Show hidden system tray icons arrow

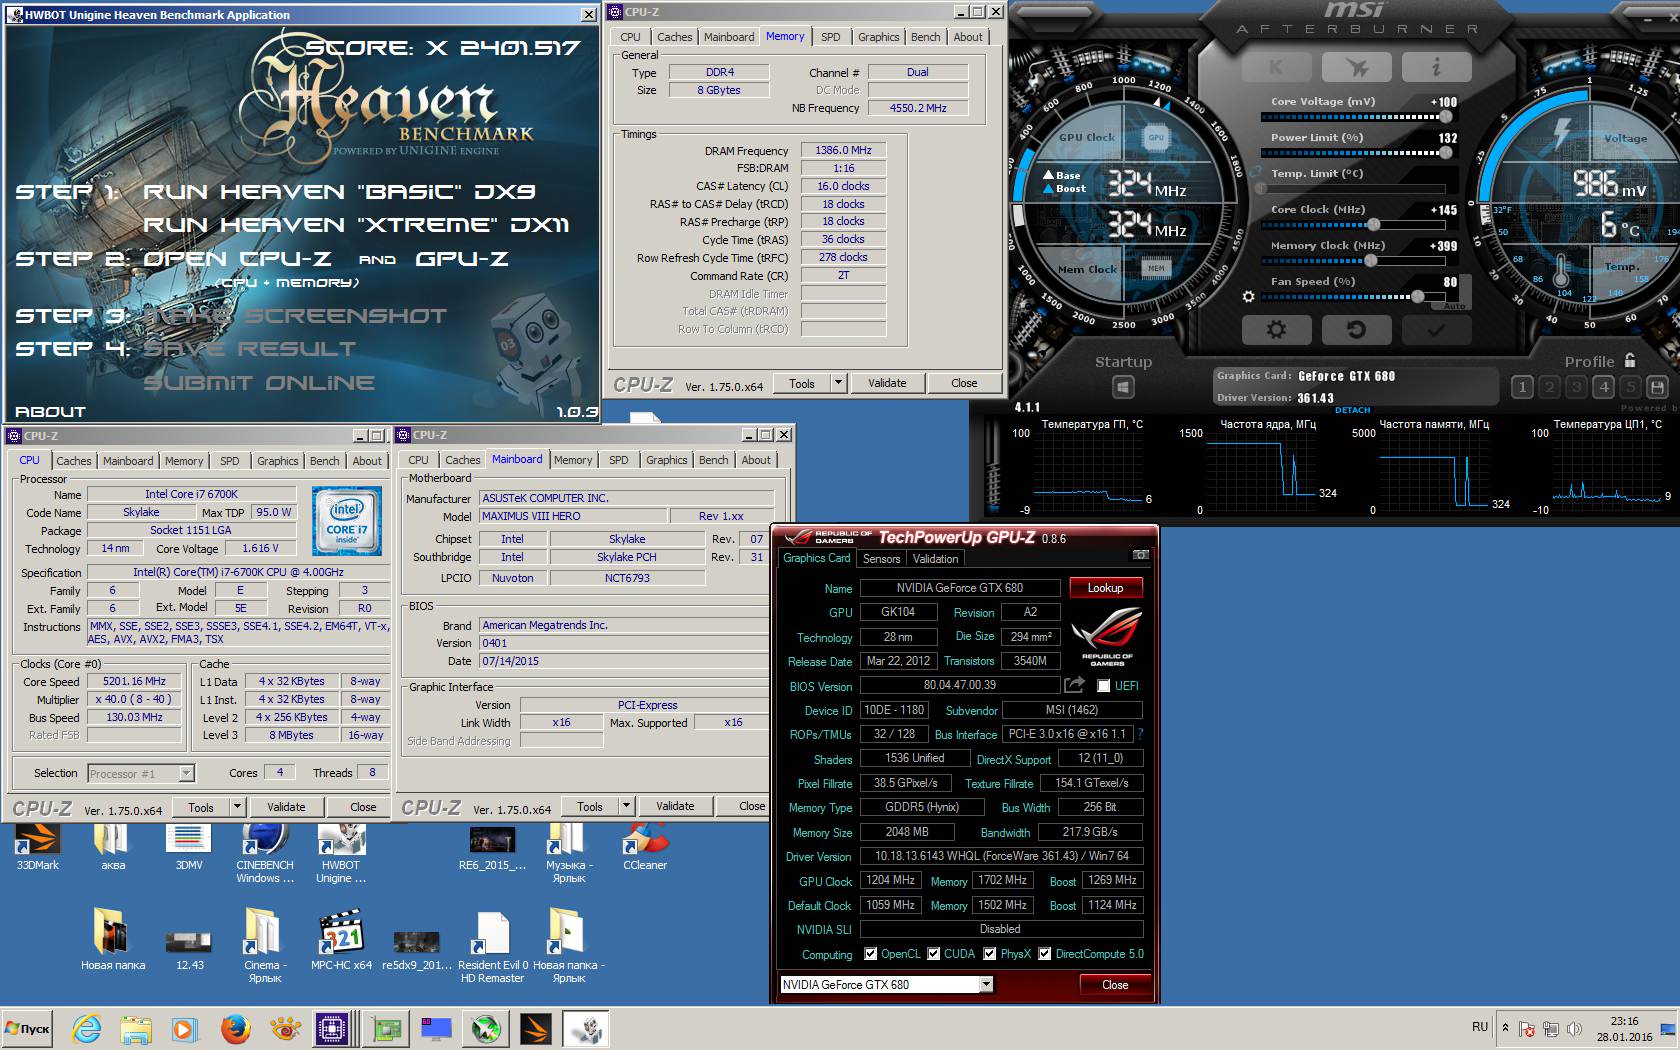(1503, 1028)
